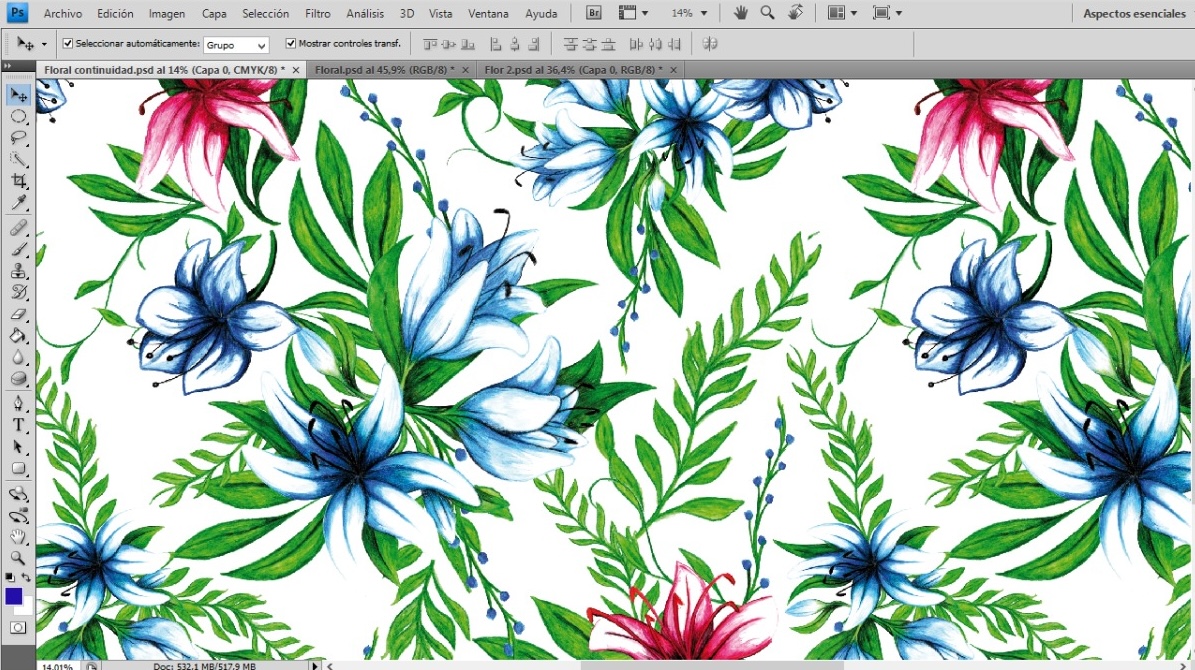The image size is (1195, 670).
Task: Select the Magic Wand tool
Action: 18,159
